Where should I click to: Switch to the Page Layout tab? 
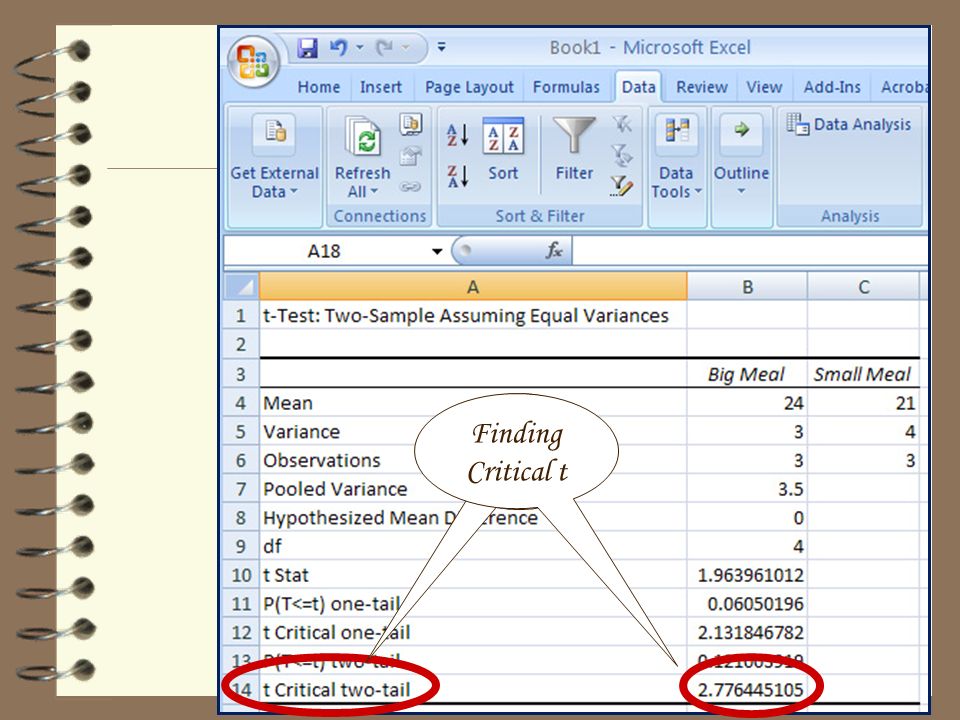469,87
